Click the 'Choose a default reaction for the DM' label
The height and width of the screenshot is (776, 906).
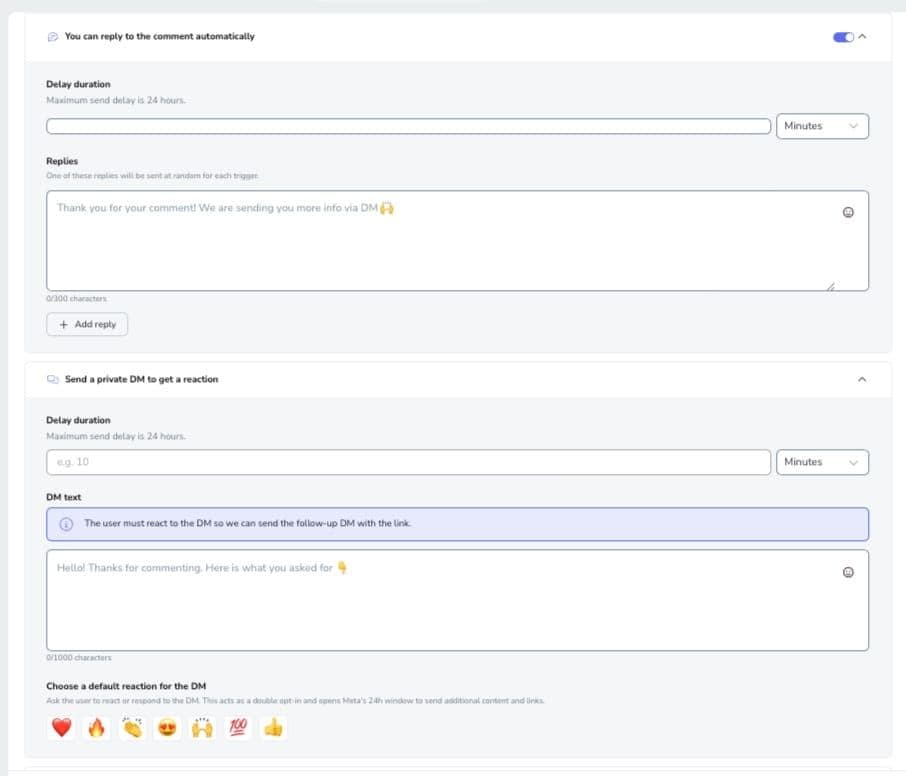coord(126,686)
